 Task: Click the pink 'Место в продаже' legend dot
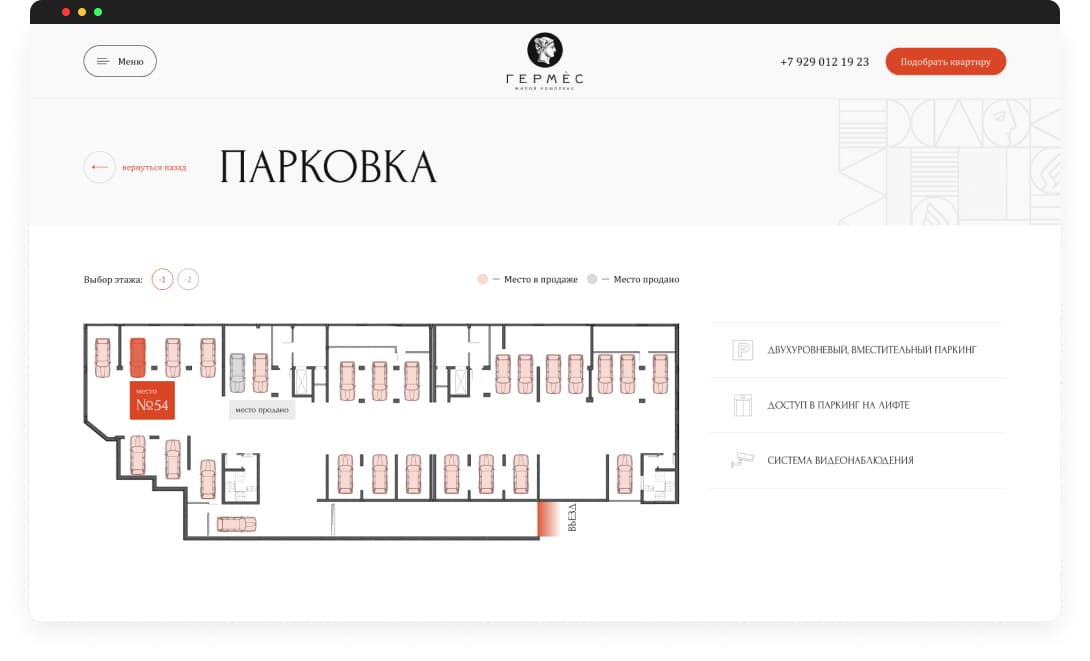click(x=483, y=279)
